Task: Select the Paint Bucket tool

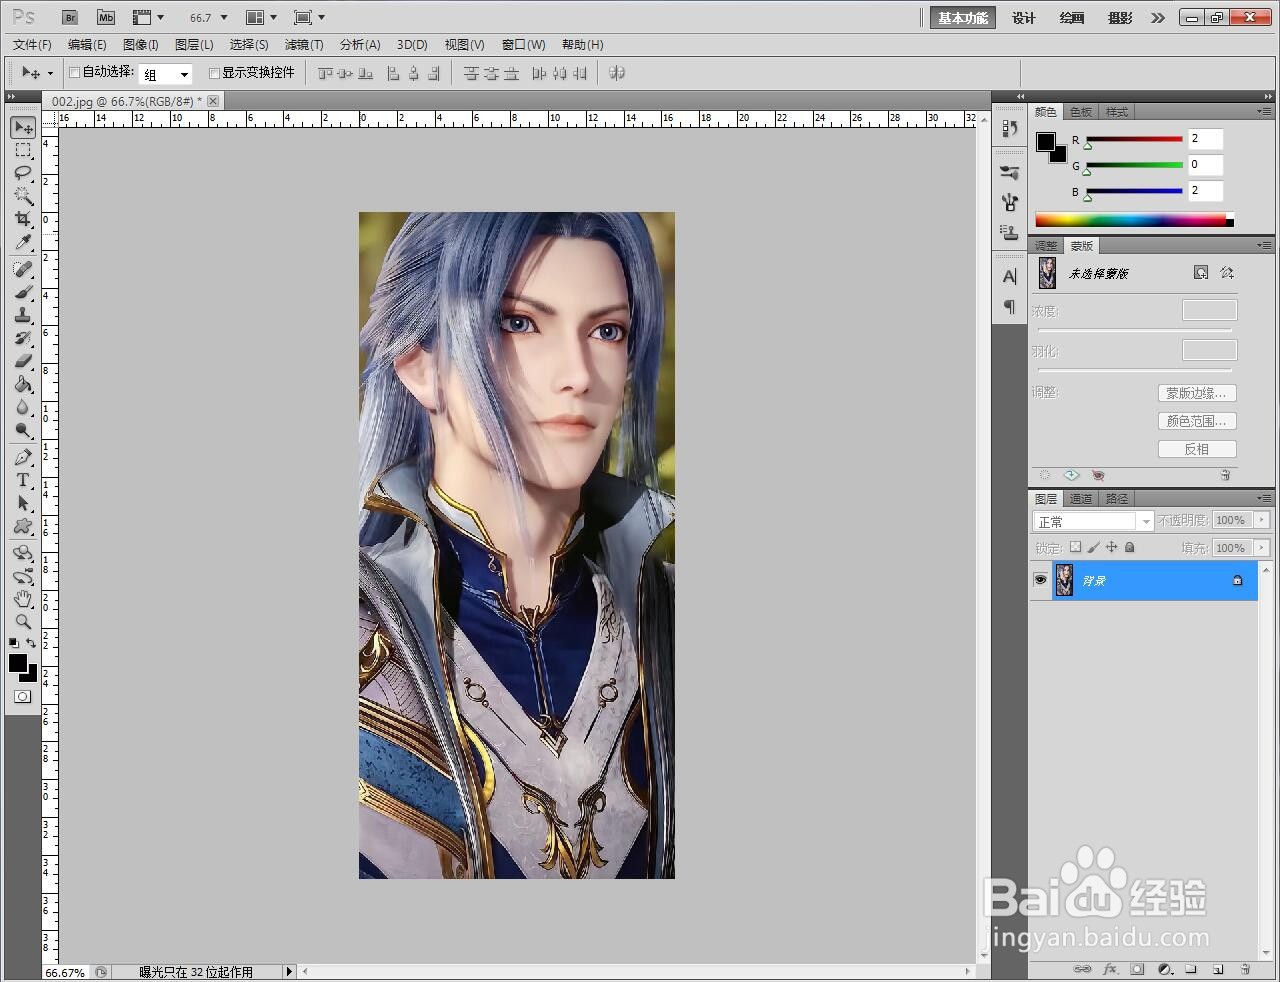Action: (x=23, y=384)
